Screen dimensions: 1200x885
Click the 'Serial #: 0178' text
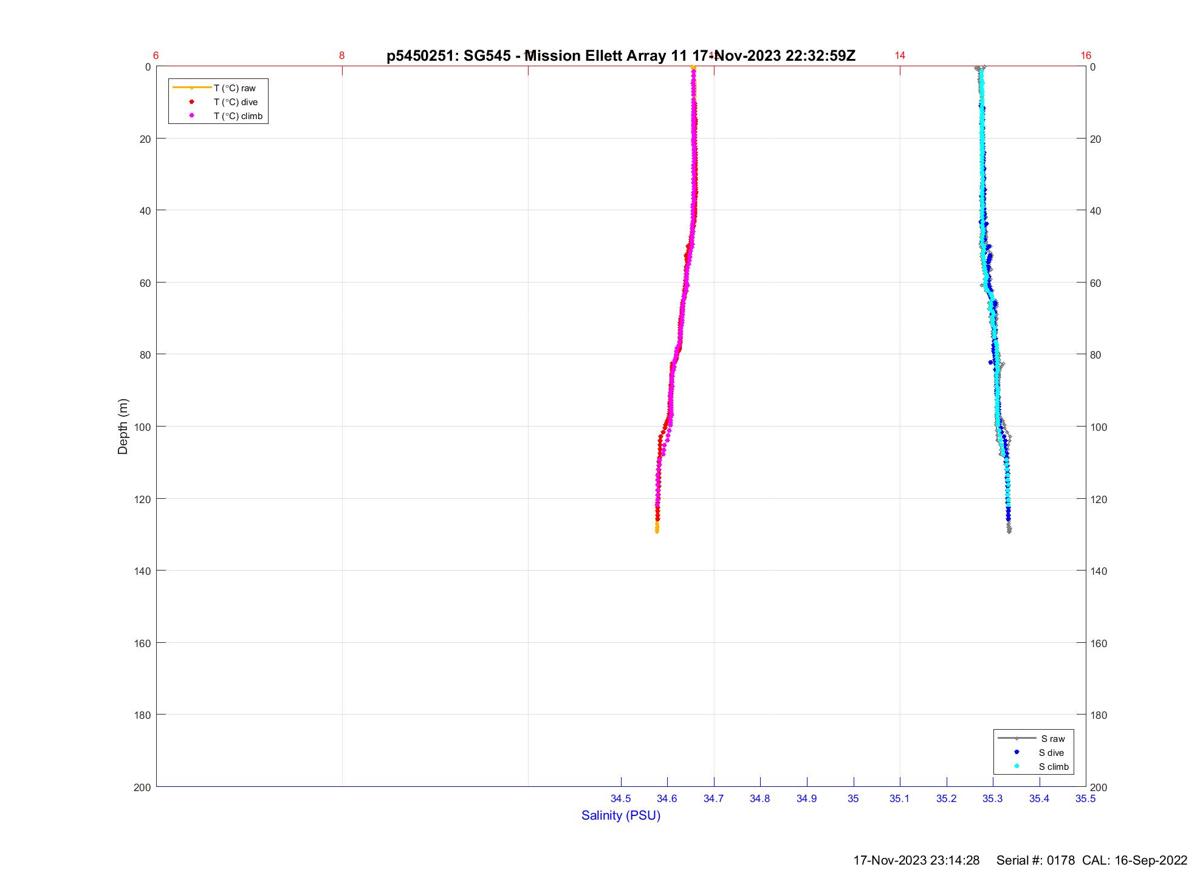tap(1036, 860)
